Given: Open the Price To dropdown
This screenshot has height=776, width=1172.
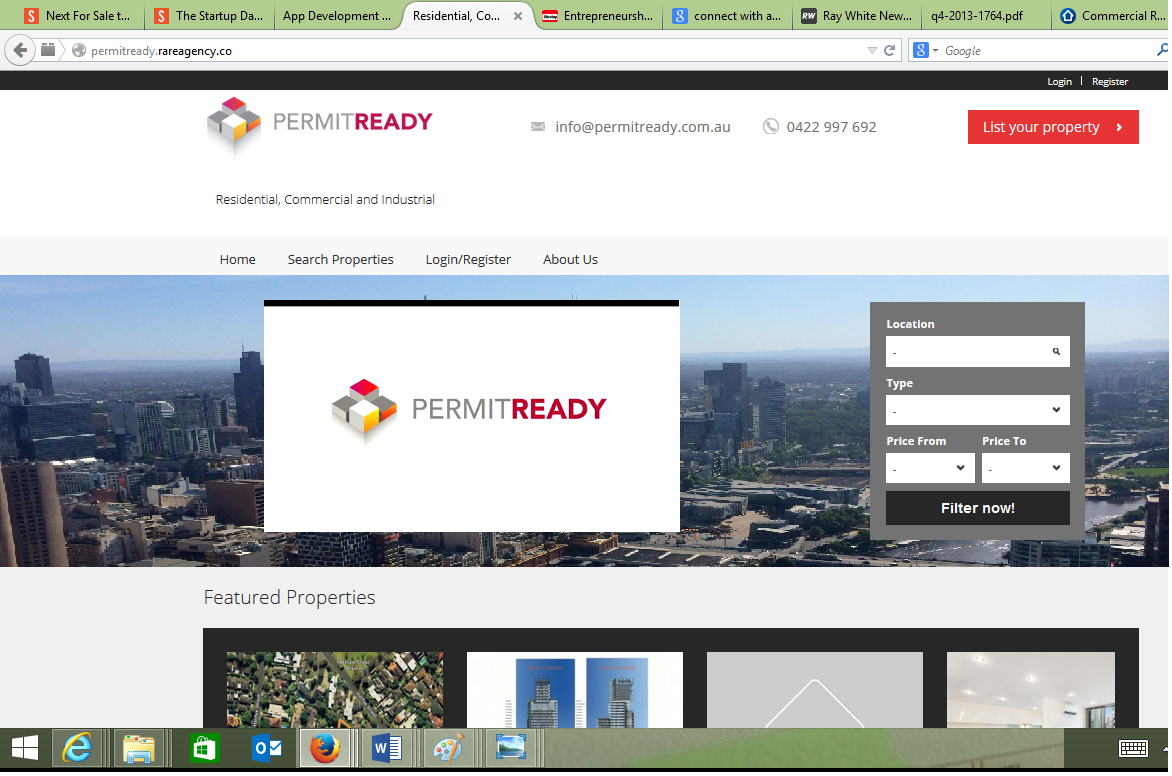Looking at the screenshot, I should pos(1025,468).
